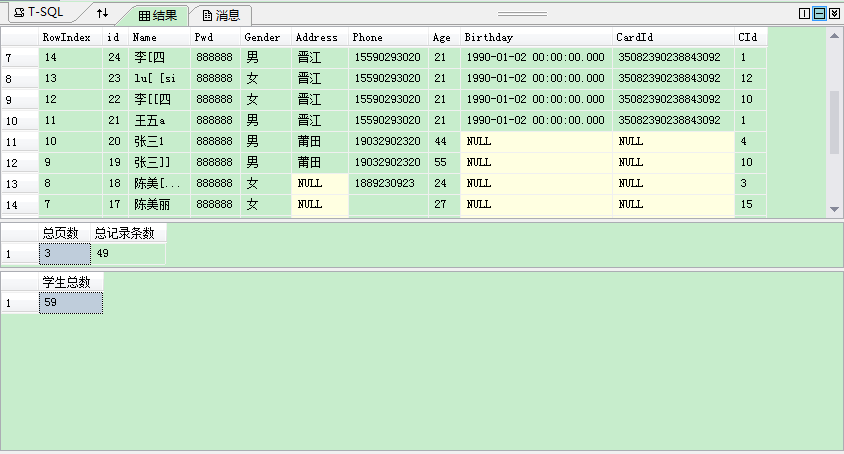Select the 总记录条数 value cell 49
844x454 pixels.
coord(128,254)
